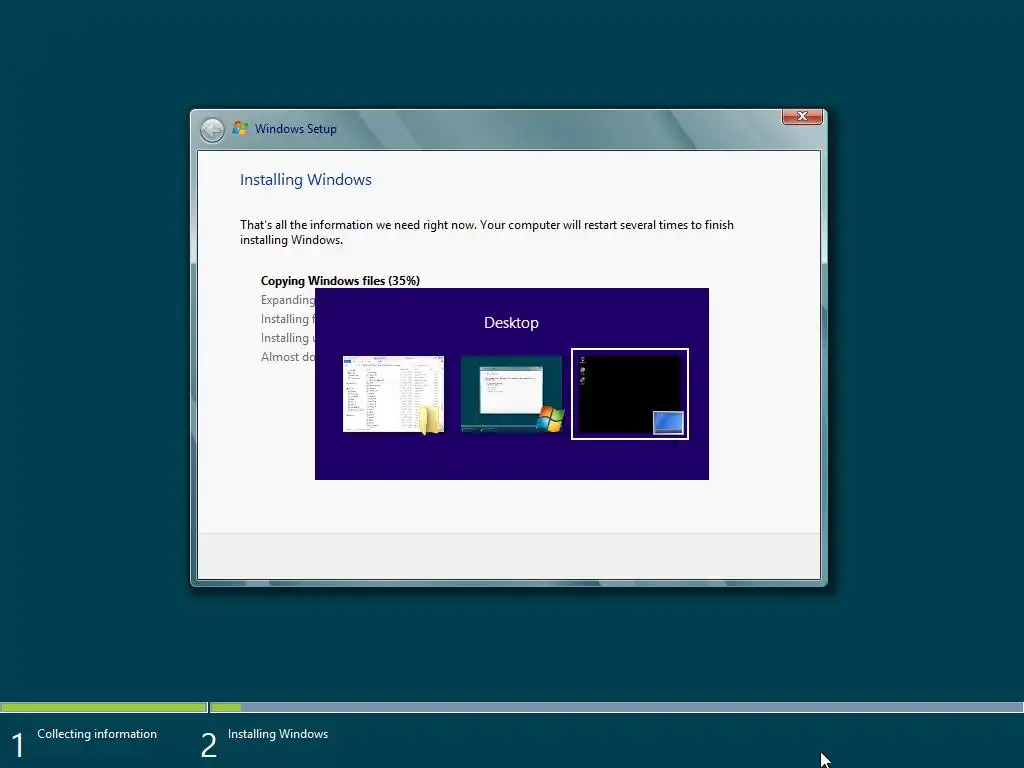This screenshot has width=1024, height=768.
Task: Close the Windows Setup dialog
Action: click(x=802, y=116)
